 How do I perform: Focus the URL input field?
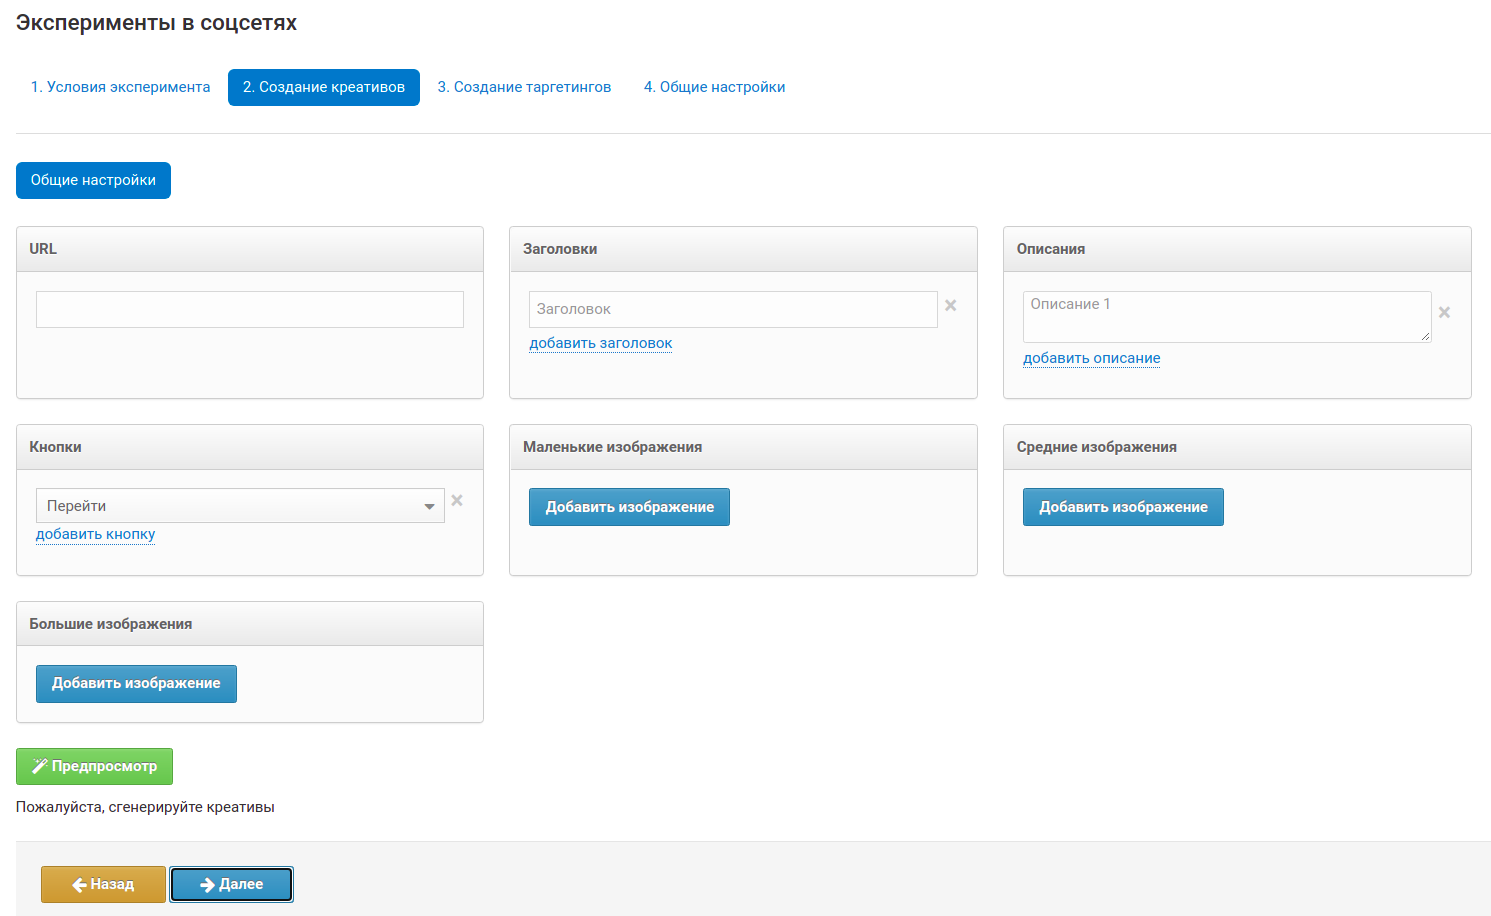[x=250, y=309]
